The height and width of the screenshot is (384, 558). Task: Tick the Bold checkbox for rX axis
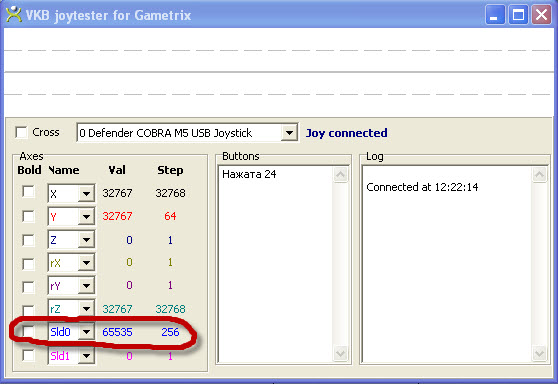28,264
